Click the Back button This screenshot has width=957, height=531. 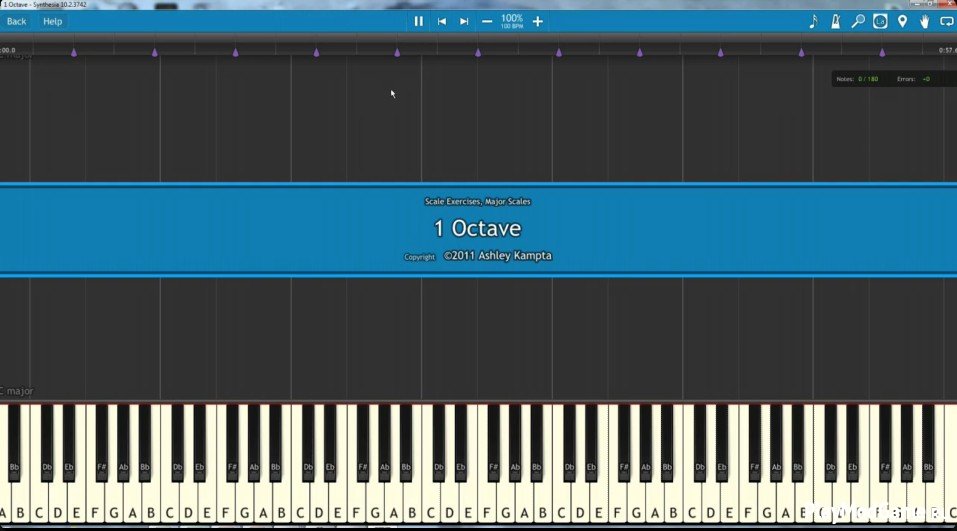click(x=17, y=21)
